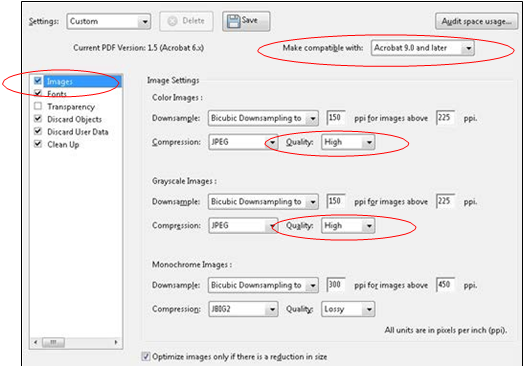The image size is (523, 366).
Task: Open Color Images Downsample method dropdown
Action: pos(263,118)
